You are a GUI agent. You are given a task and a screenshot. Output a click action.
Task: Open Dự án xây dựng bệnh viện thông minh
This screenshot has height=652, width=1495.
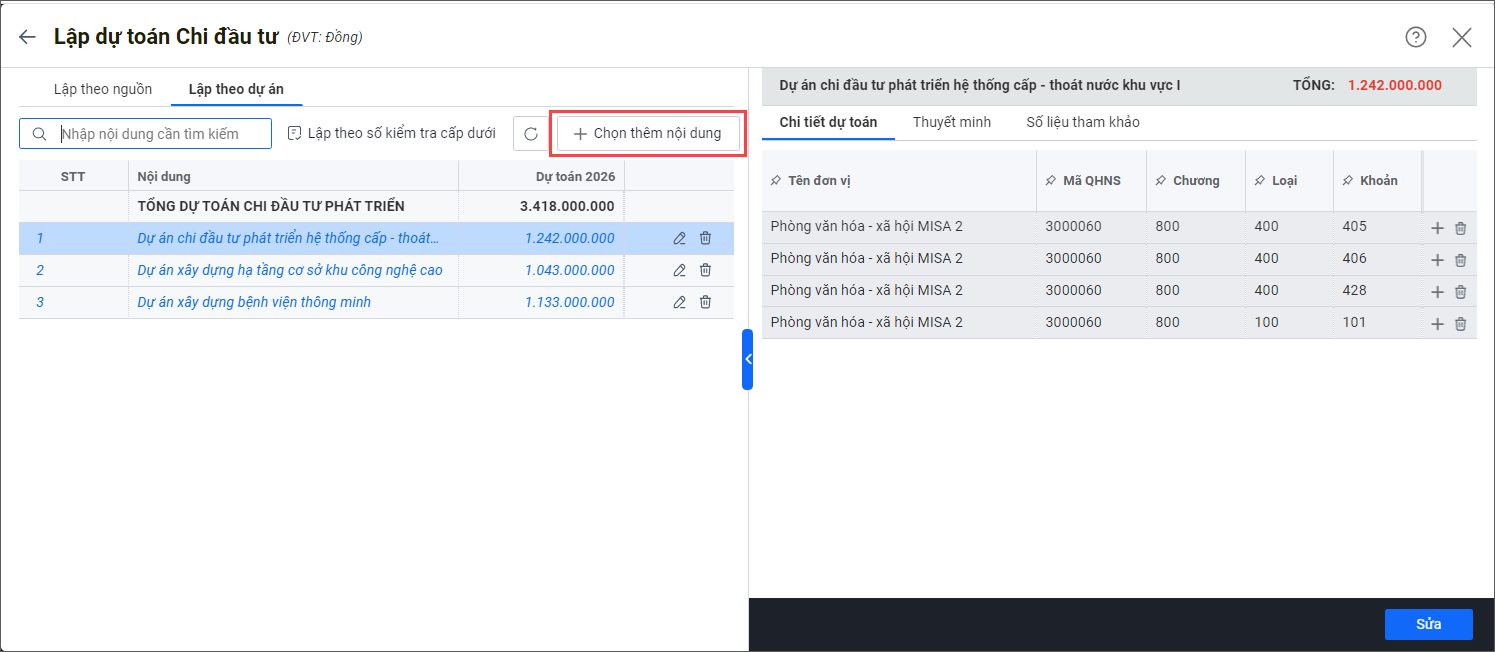point(254,302)
